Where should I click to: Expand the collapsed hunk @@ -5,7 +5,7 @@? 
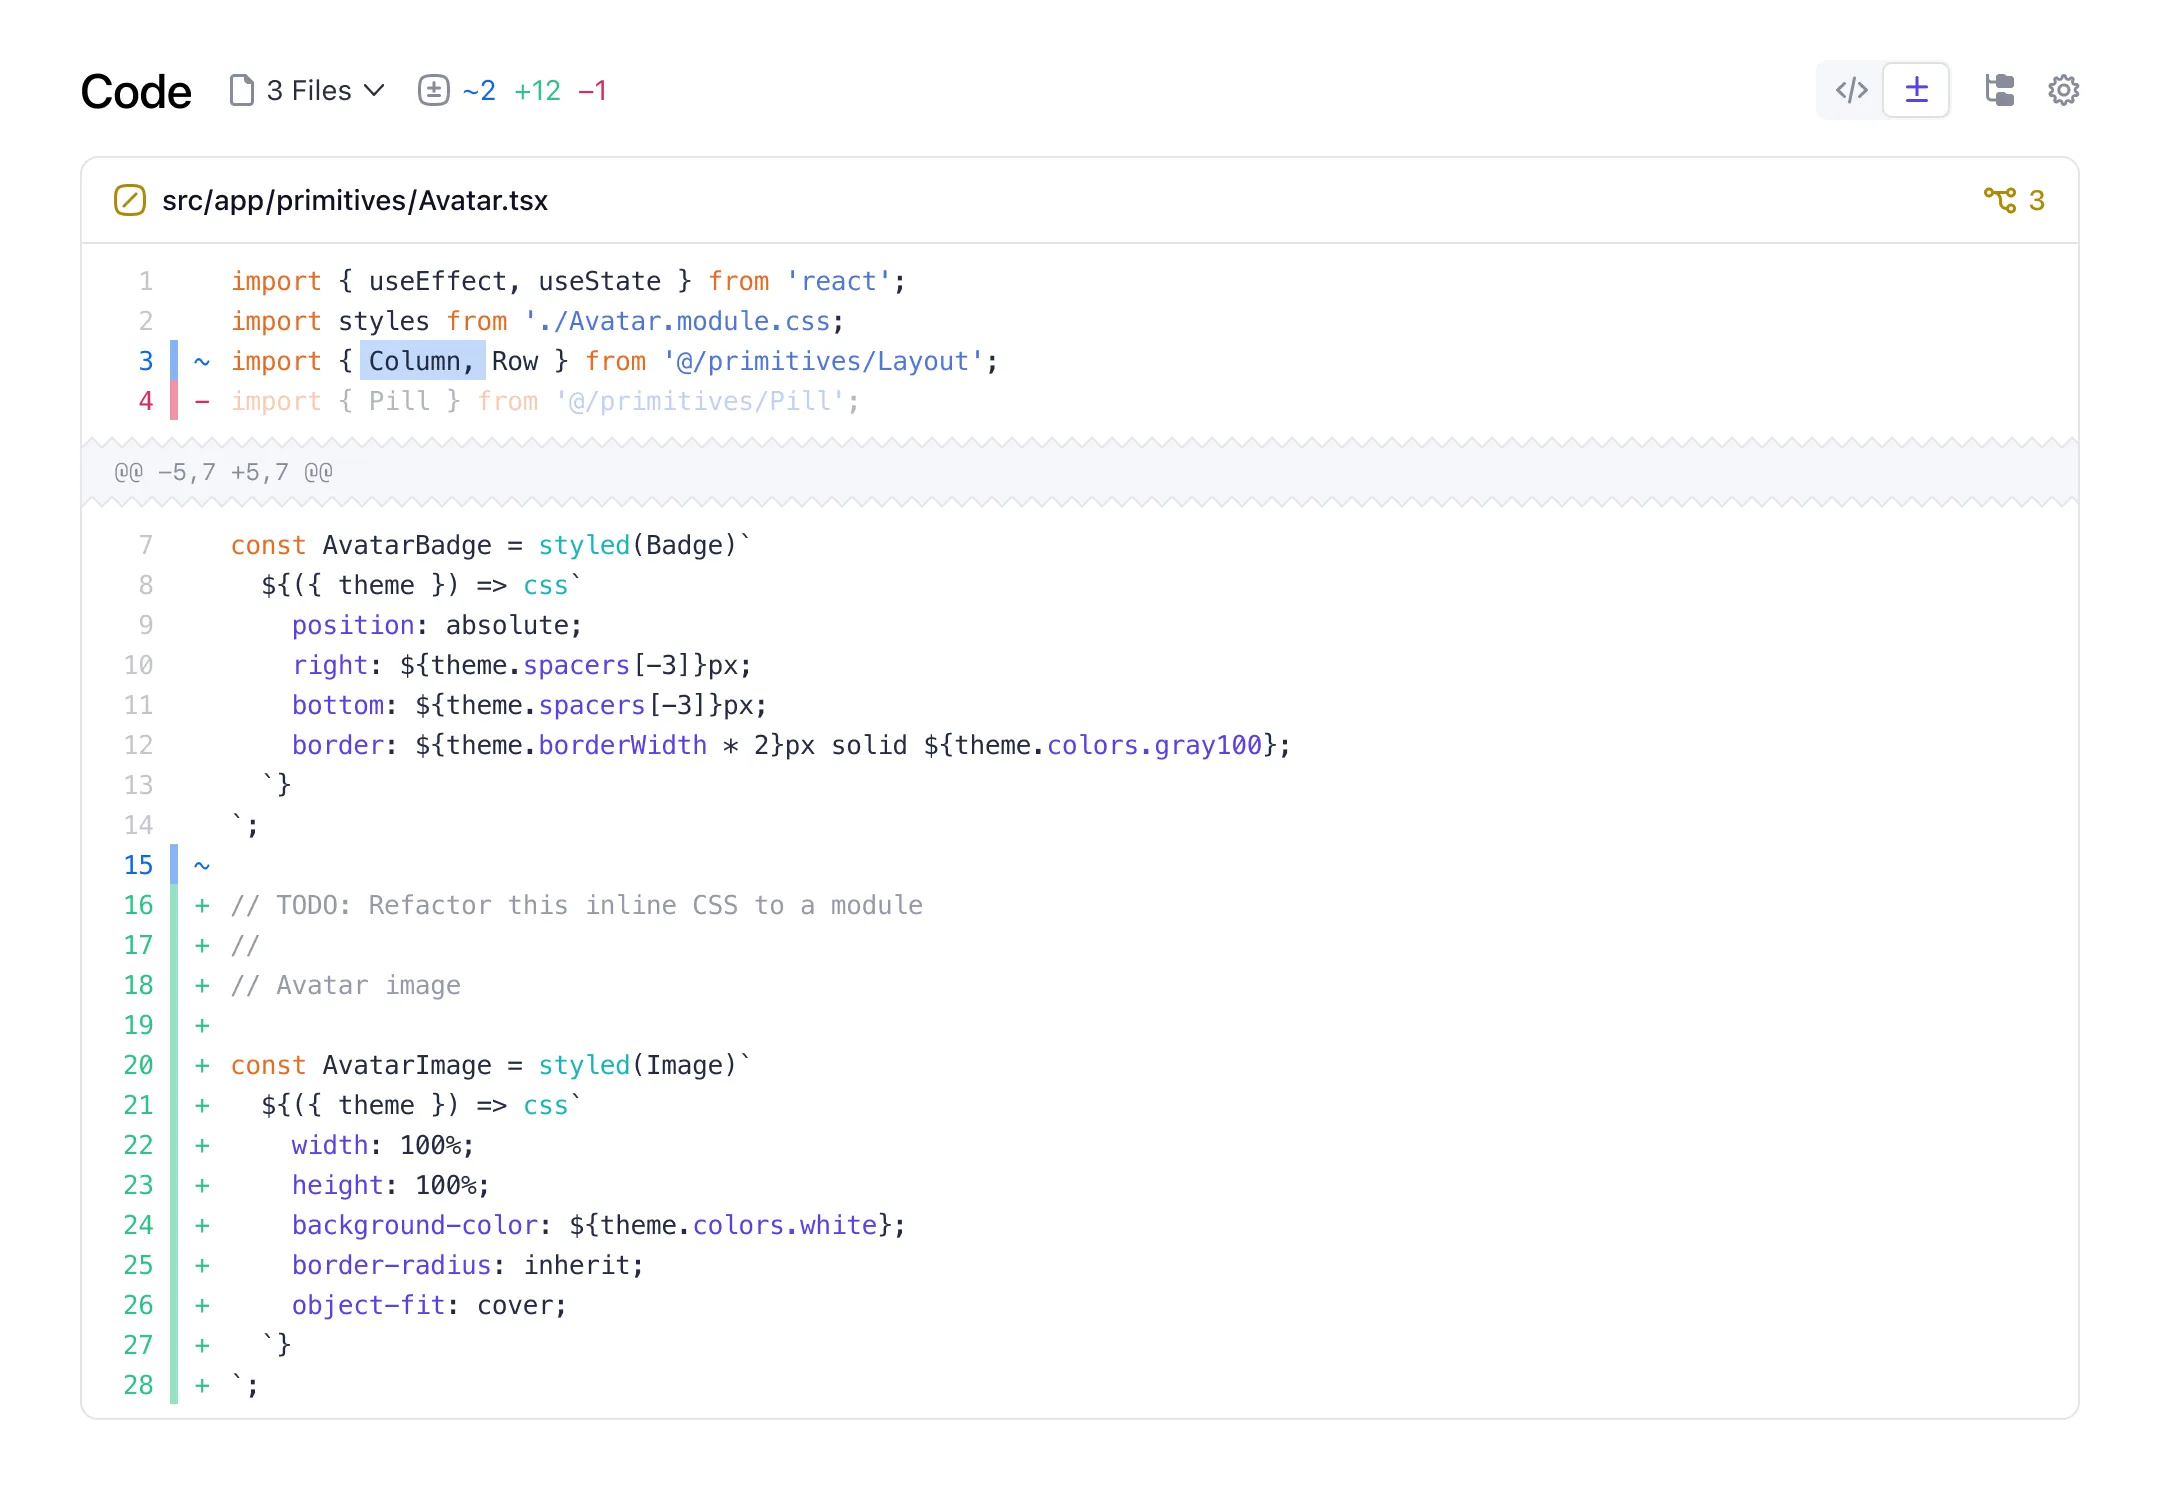pyautogui.click(x=1080, y=472)
